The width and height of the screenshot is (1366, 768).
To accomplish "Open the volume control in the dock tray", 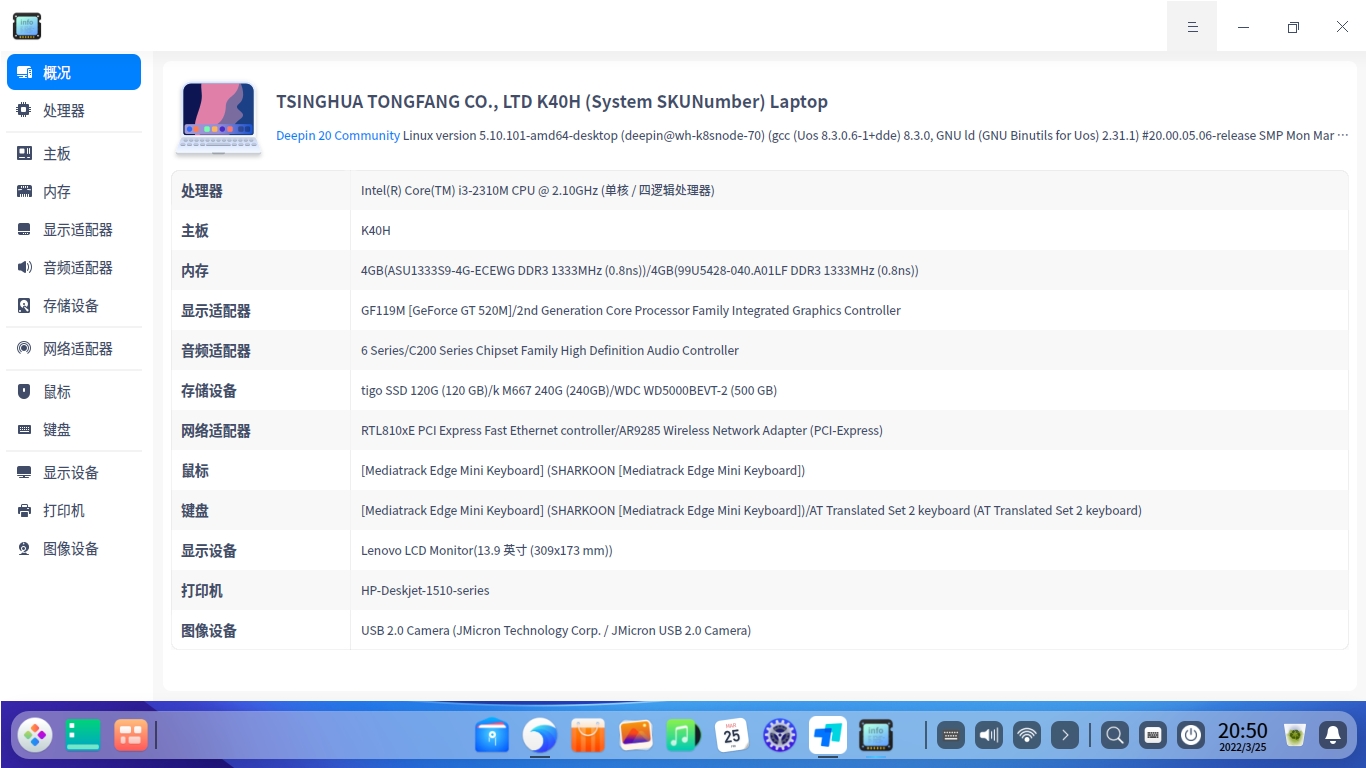I will pyautogui.click(x=989, y=735).
